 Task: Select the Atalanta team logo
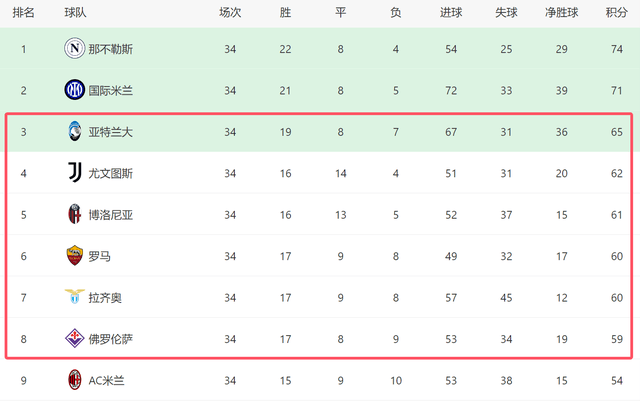pyautogui.click(x=74, y=131)
